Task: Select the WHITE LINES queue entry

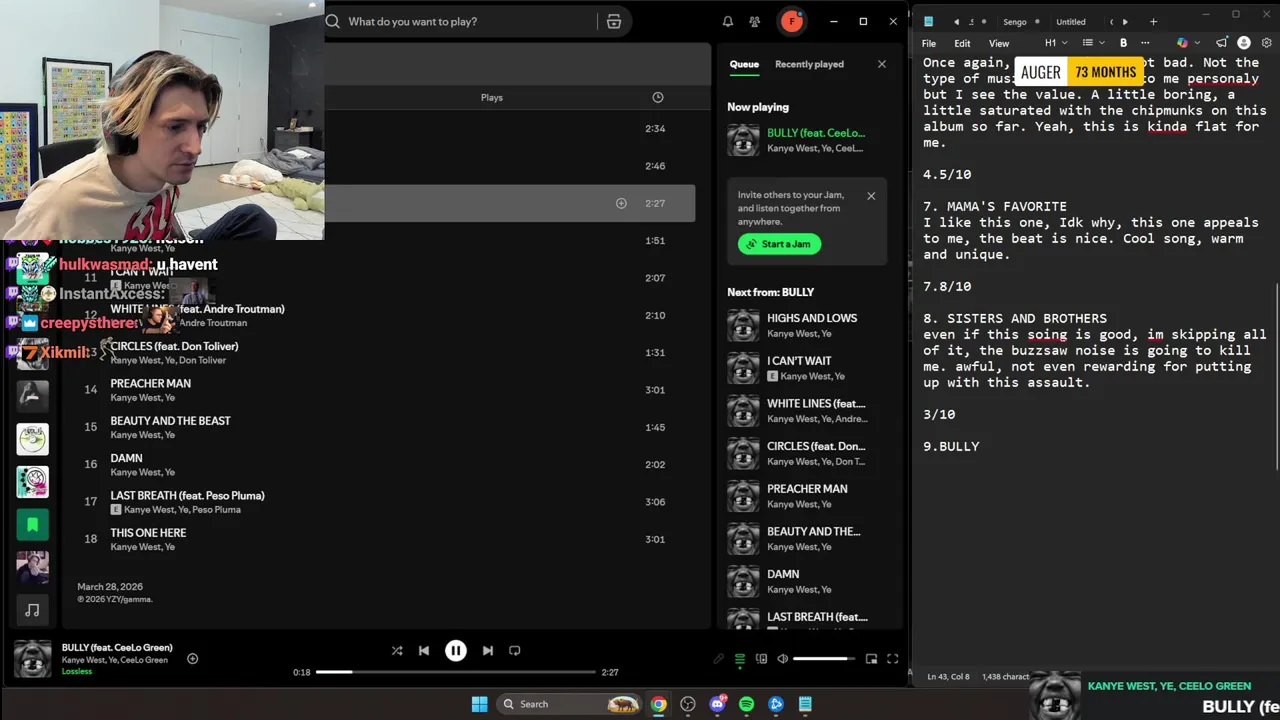Action: tap(808, 411)
